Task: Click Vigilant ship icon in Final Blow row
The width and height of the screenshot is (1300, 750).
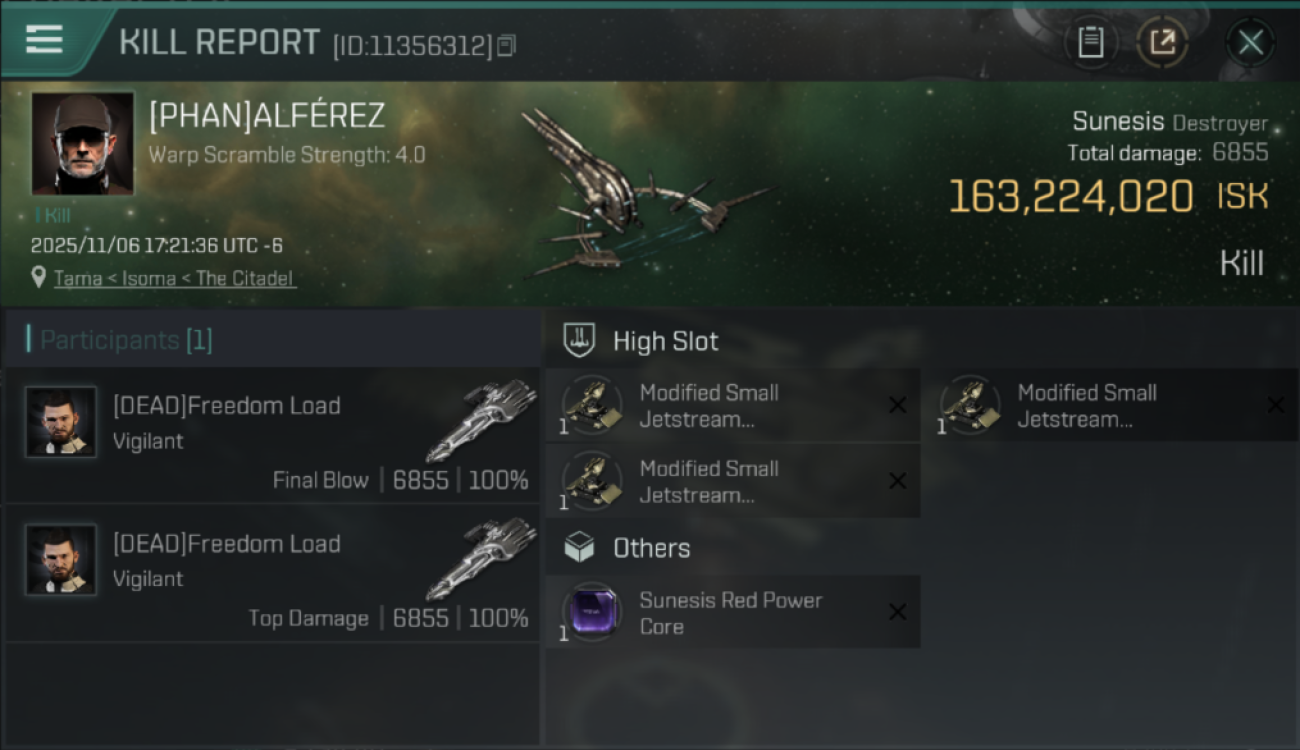Action: pyautogui.click(x=482, y=420)
